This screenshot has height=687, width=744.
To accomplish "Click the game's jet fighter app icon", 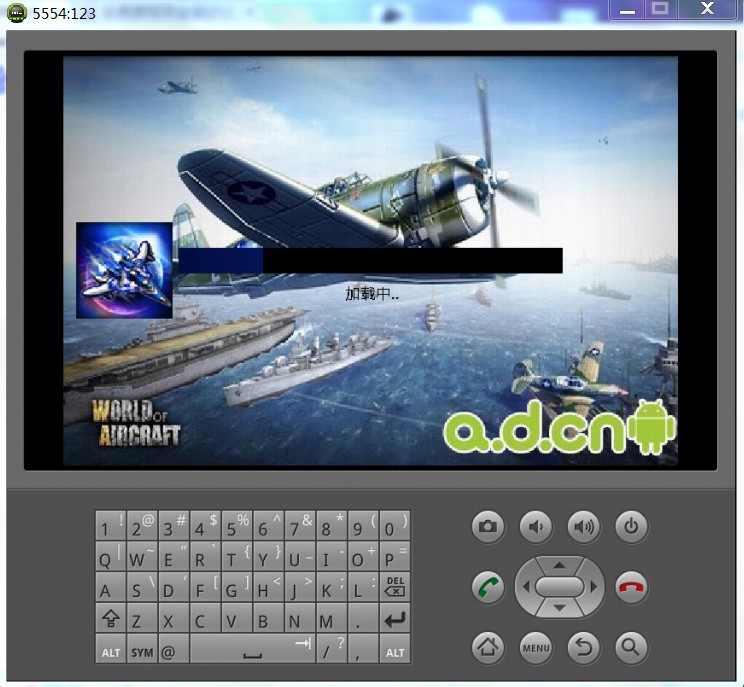I will pyautogui.click(x=124, y=270).
